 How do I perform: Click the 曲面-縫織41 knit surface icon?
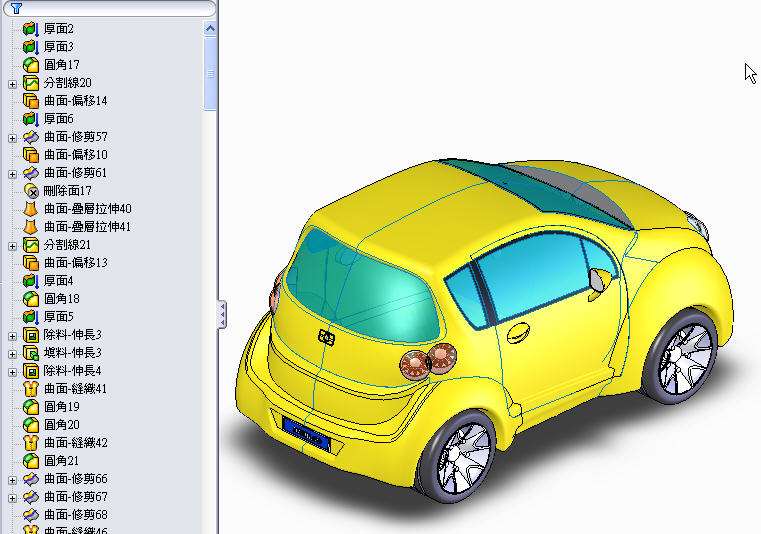(x=31, y=389)
